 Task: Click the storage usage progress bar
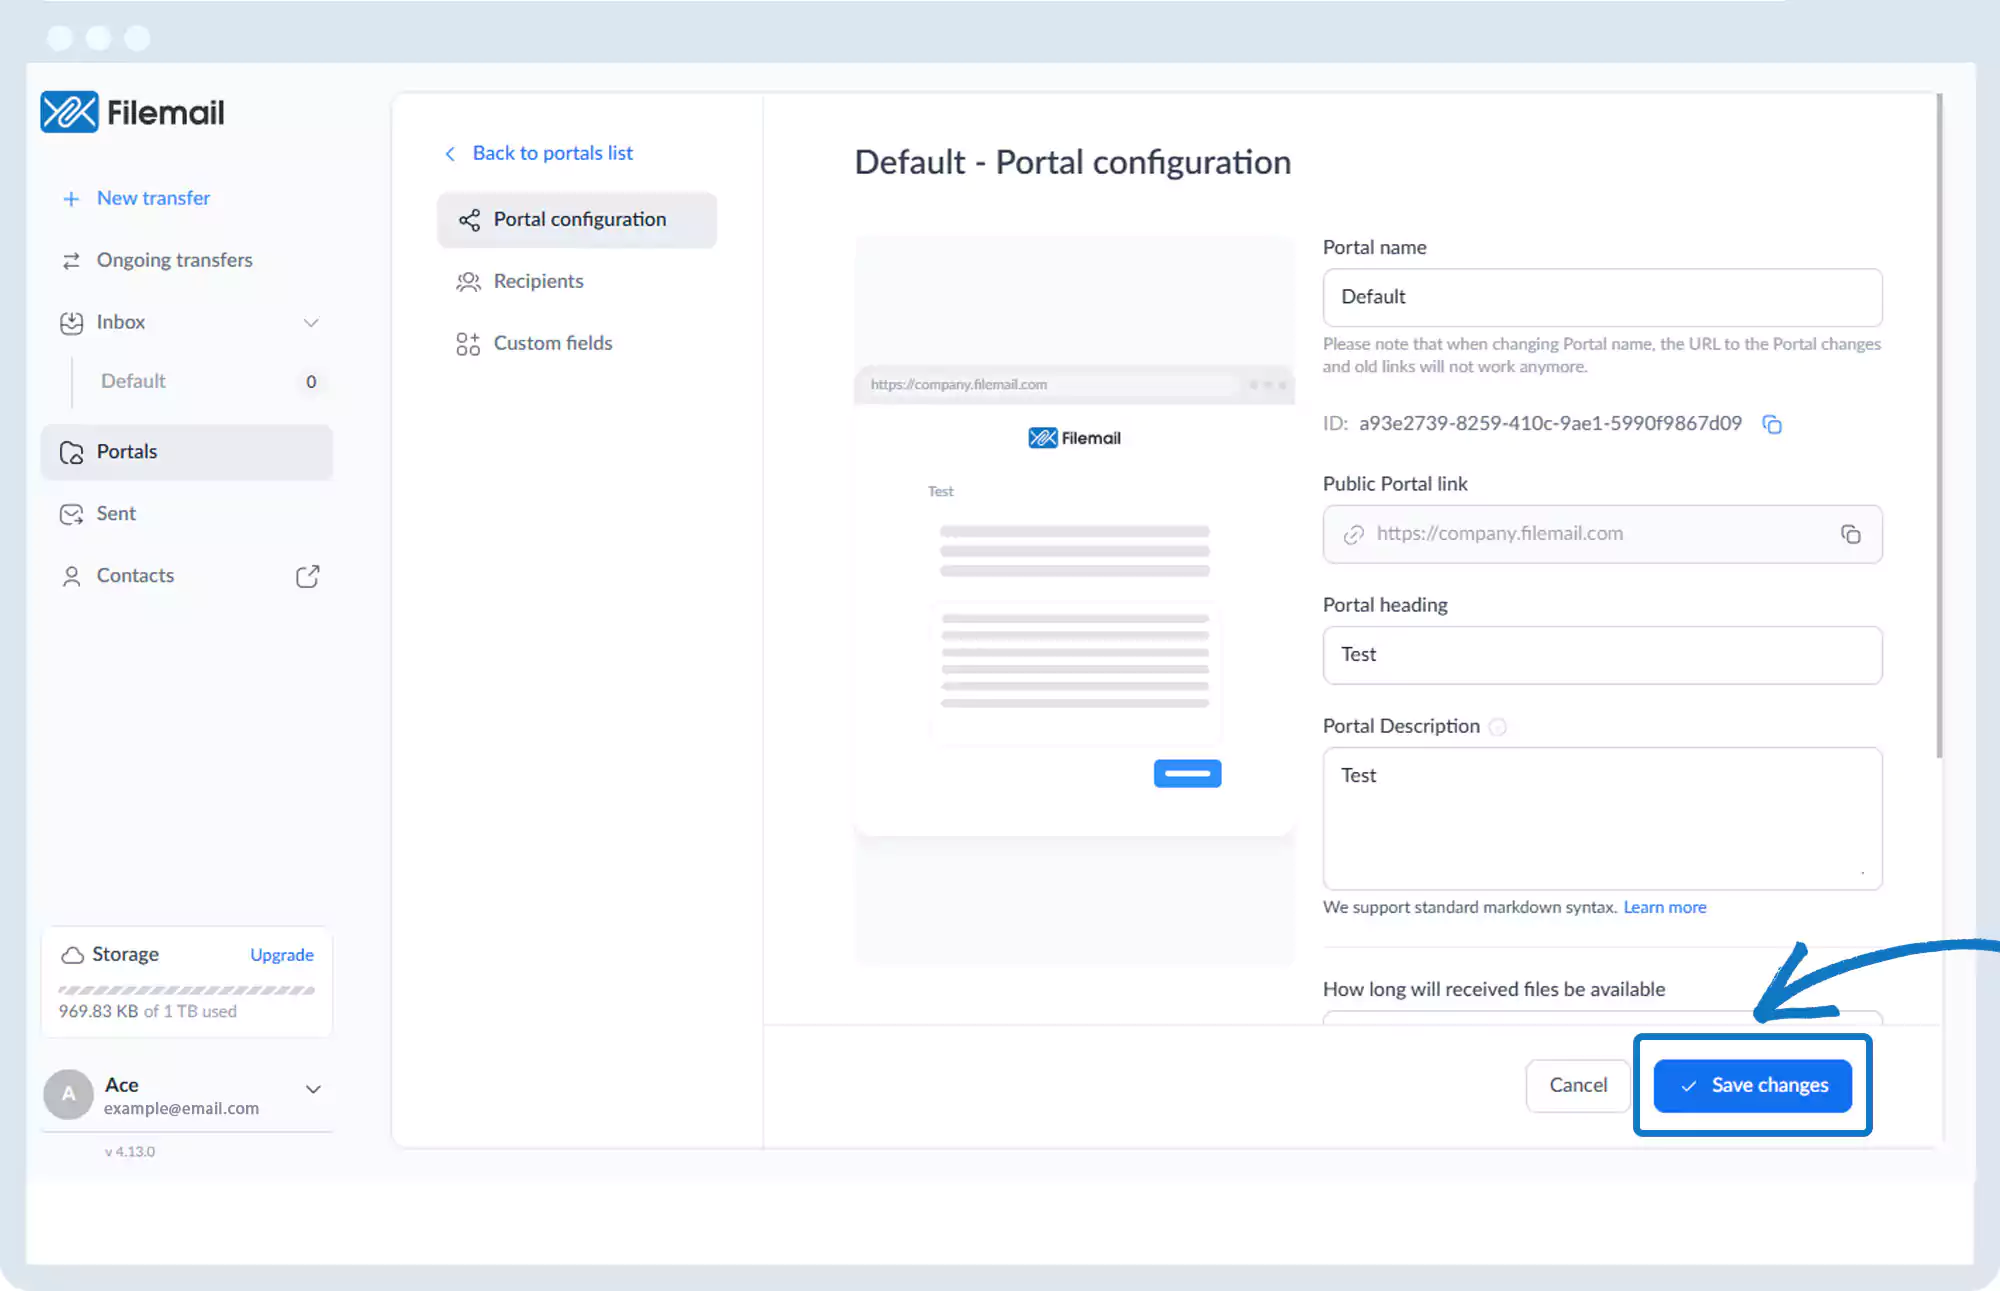click(x=186, y=990)
